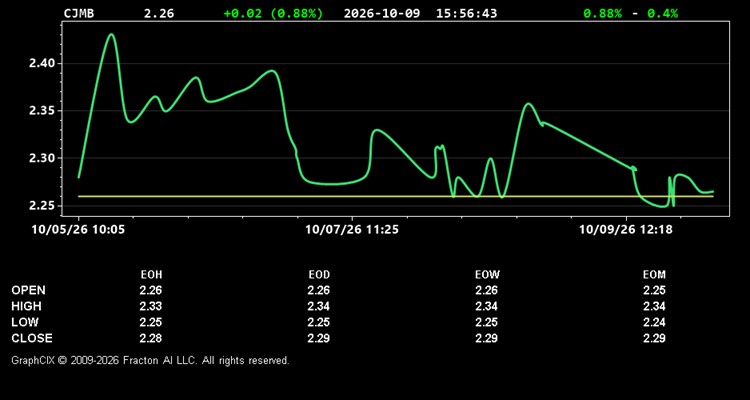Click the EOH column header
Screen dimensions: 750x400
click(151, 275)
